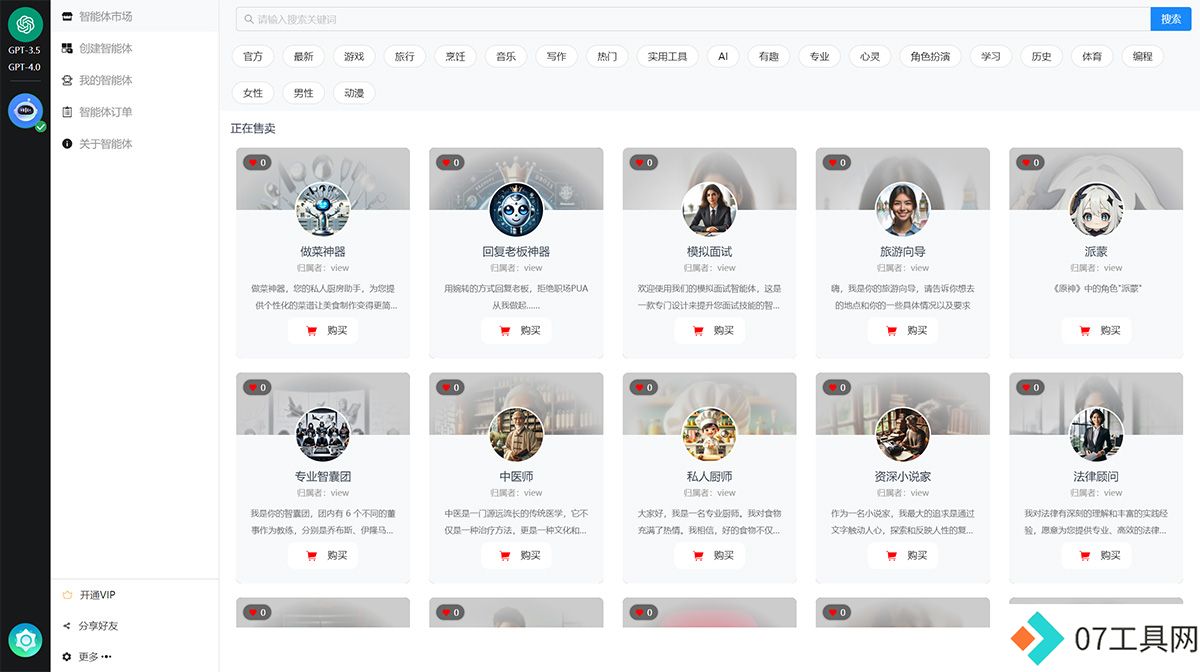This screenshot has width=1200, height=672.
Task: Click the green settings gear icon bottom-left
Action: (25, 640)
